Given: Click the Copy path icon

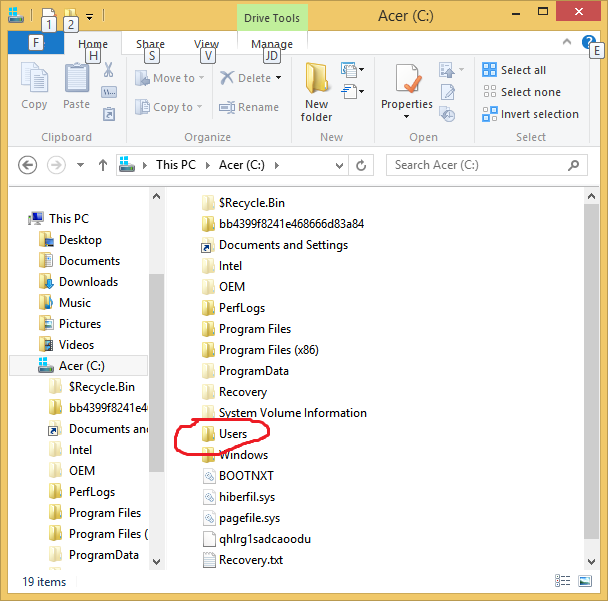Looking at the screenshot, I should pyautogui.click(x=109, y=92).
